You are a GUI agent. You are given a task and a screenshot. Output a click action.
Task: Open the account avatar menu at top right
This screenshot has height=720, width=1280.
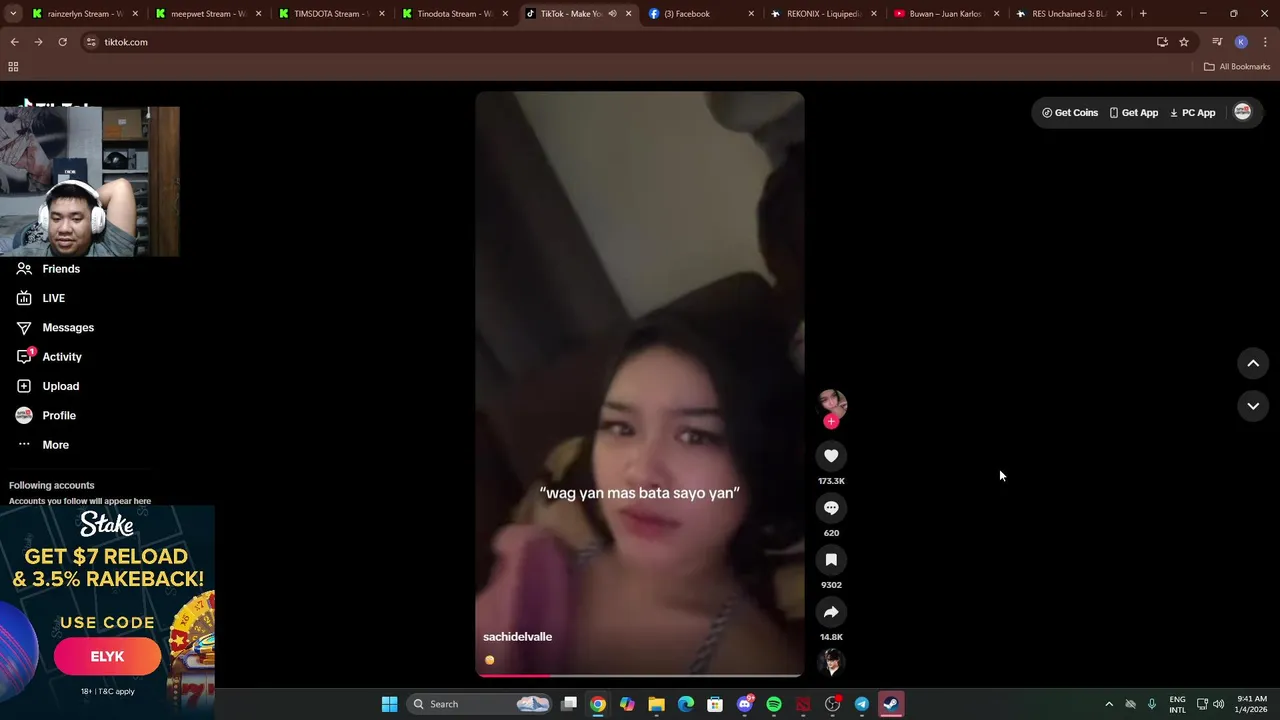(1243, 112)
